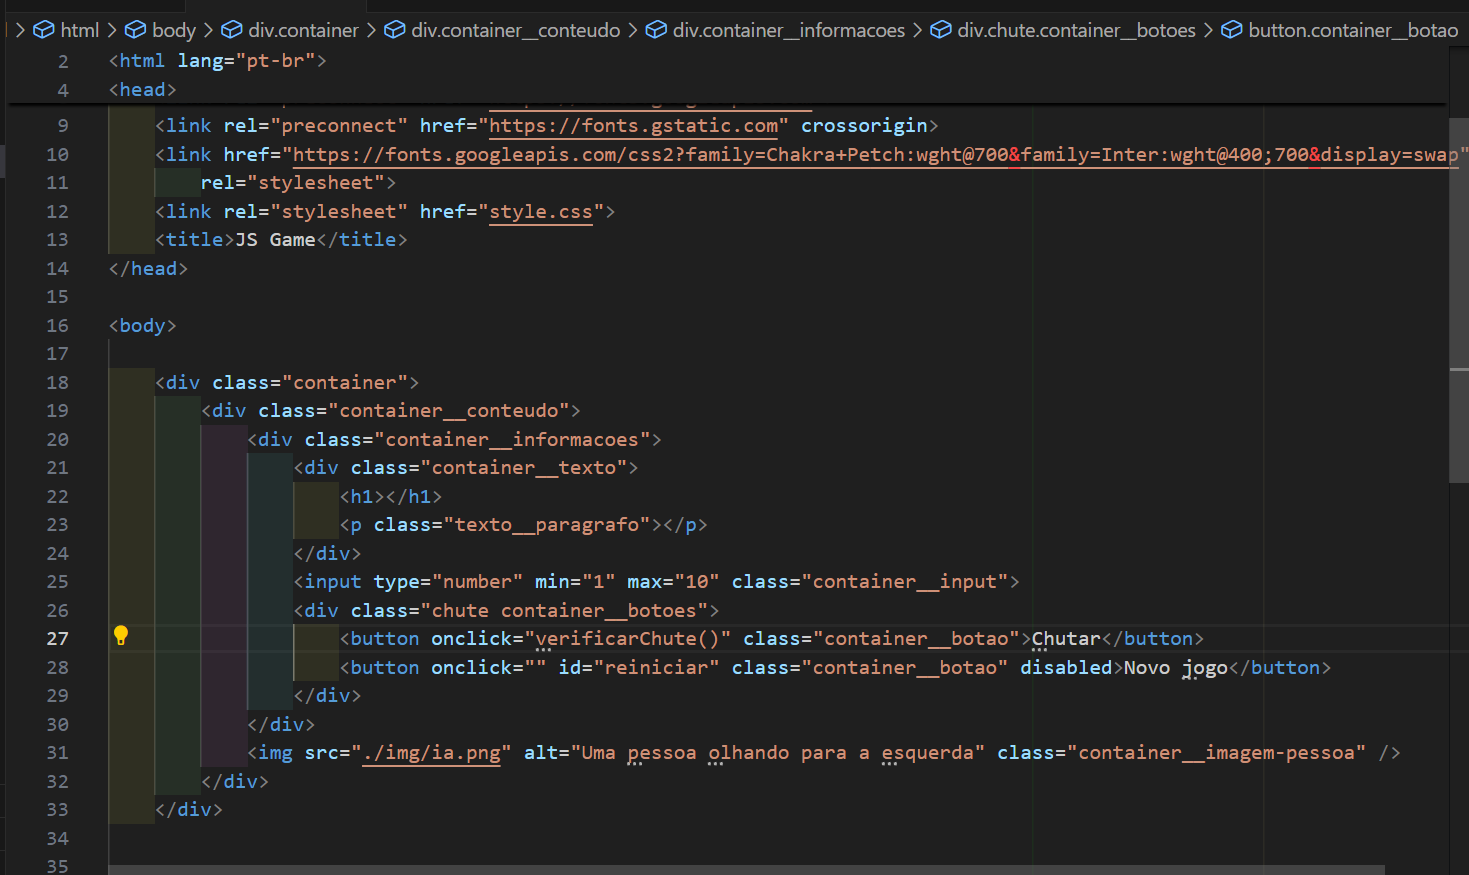Open div.chute.container__botoes breadcrumb item
The image size is (1469, 875).
1076,30
